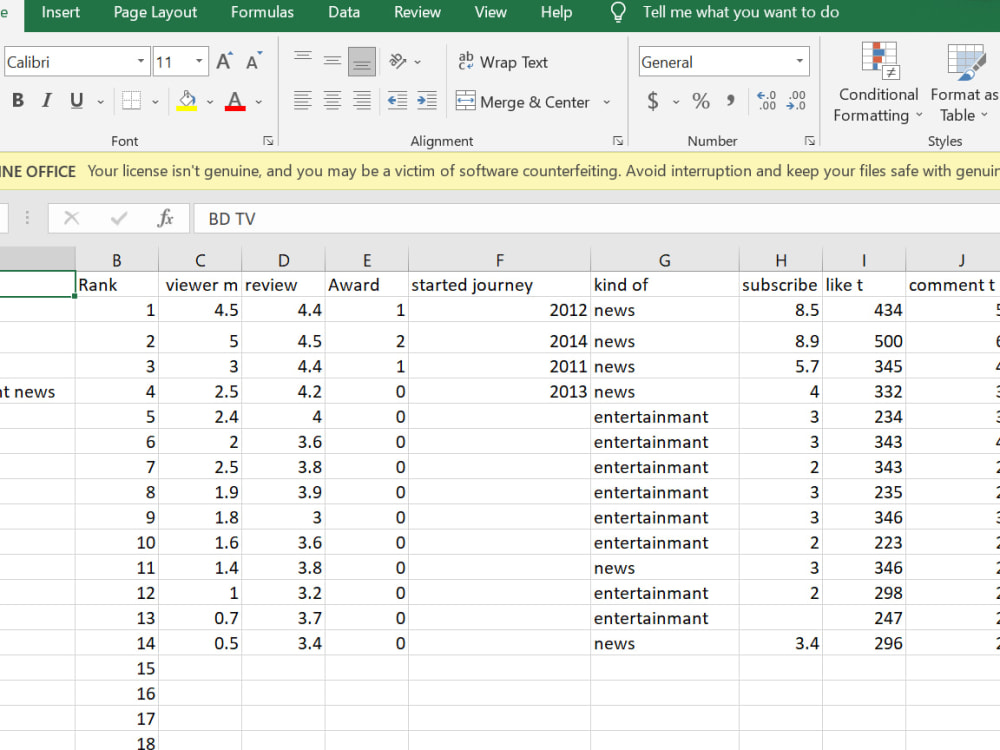The height and width of the screenshot is (750, 1000).
Task: Switch to the Formulas ribbon tab
Action: (x=261, y=12)
